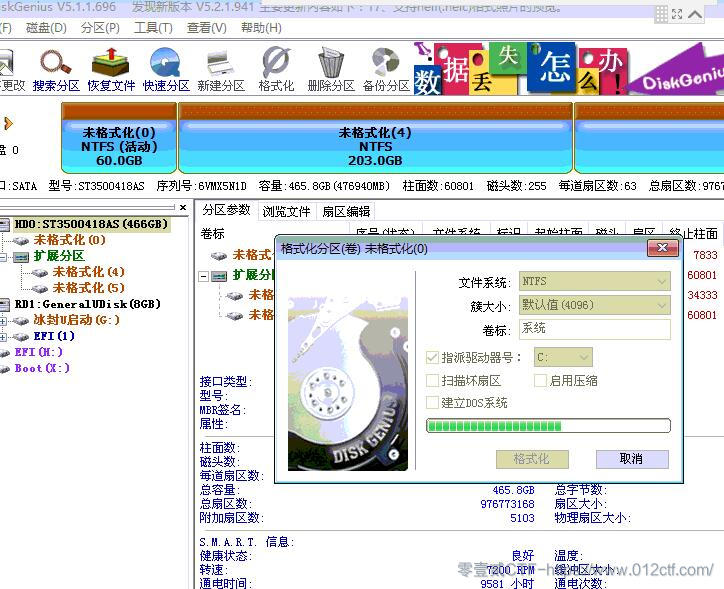Open the grid icon at top right
Image resolution: width=724 pixels, height=589 pixels.
[661, 14]
